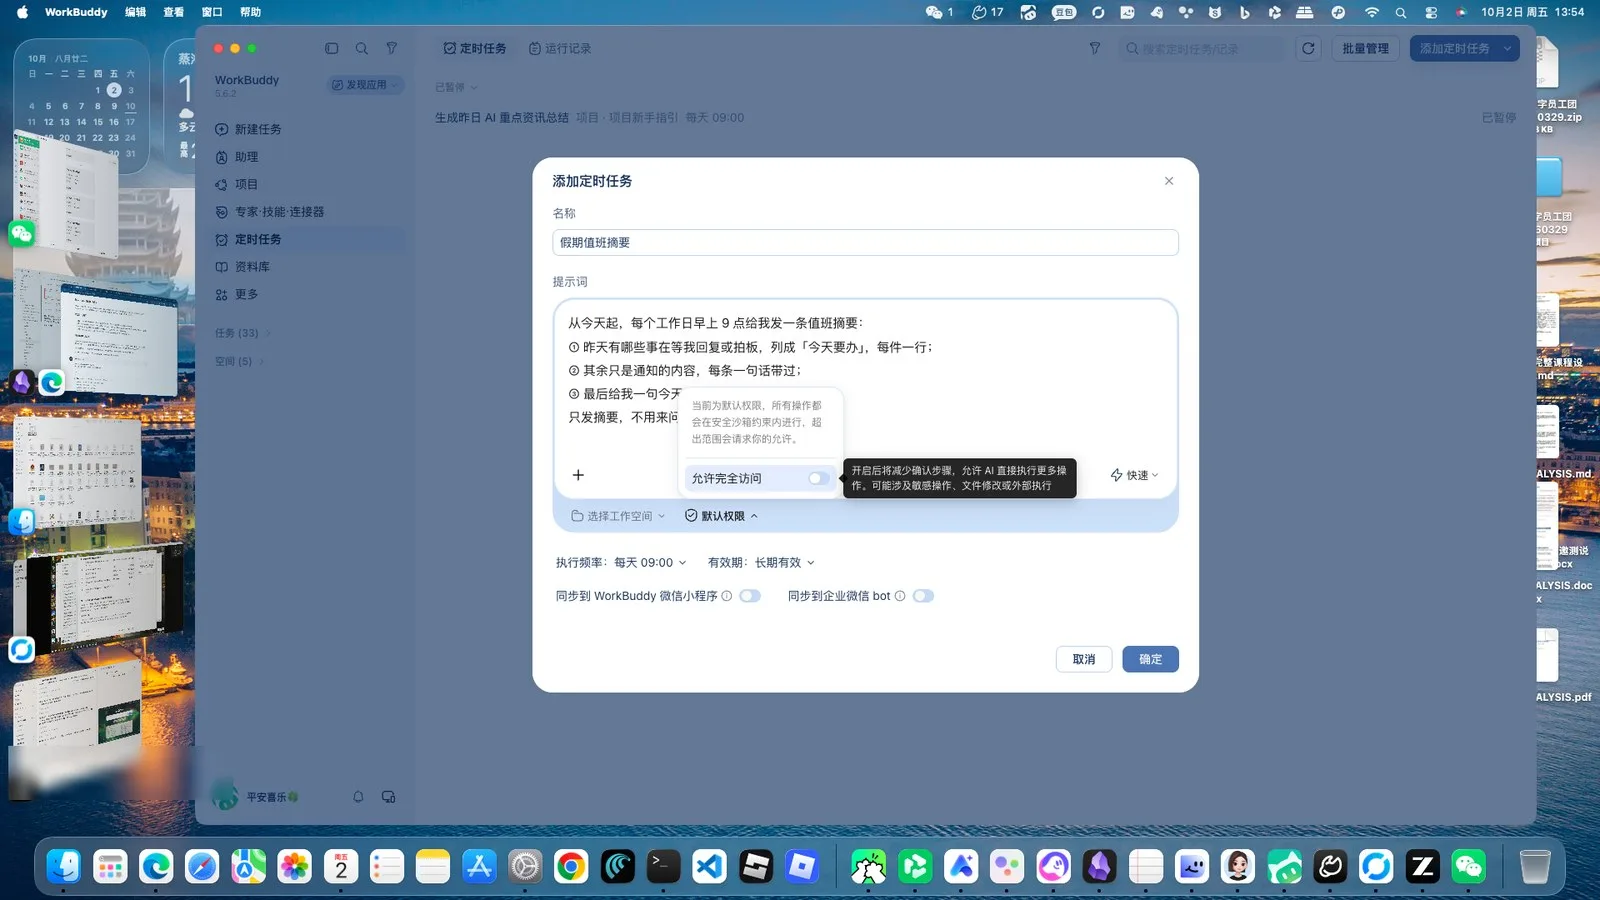Click the 发现应用 button
Viewport: 1600px width, 900px height.
[365, 85]
